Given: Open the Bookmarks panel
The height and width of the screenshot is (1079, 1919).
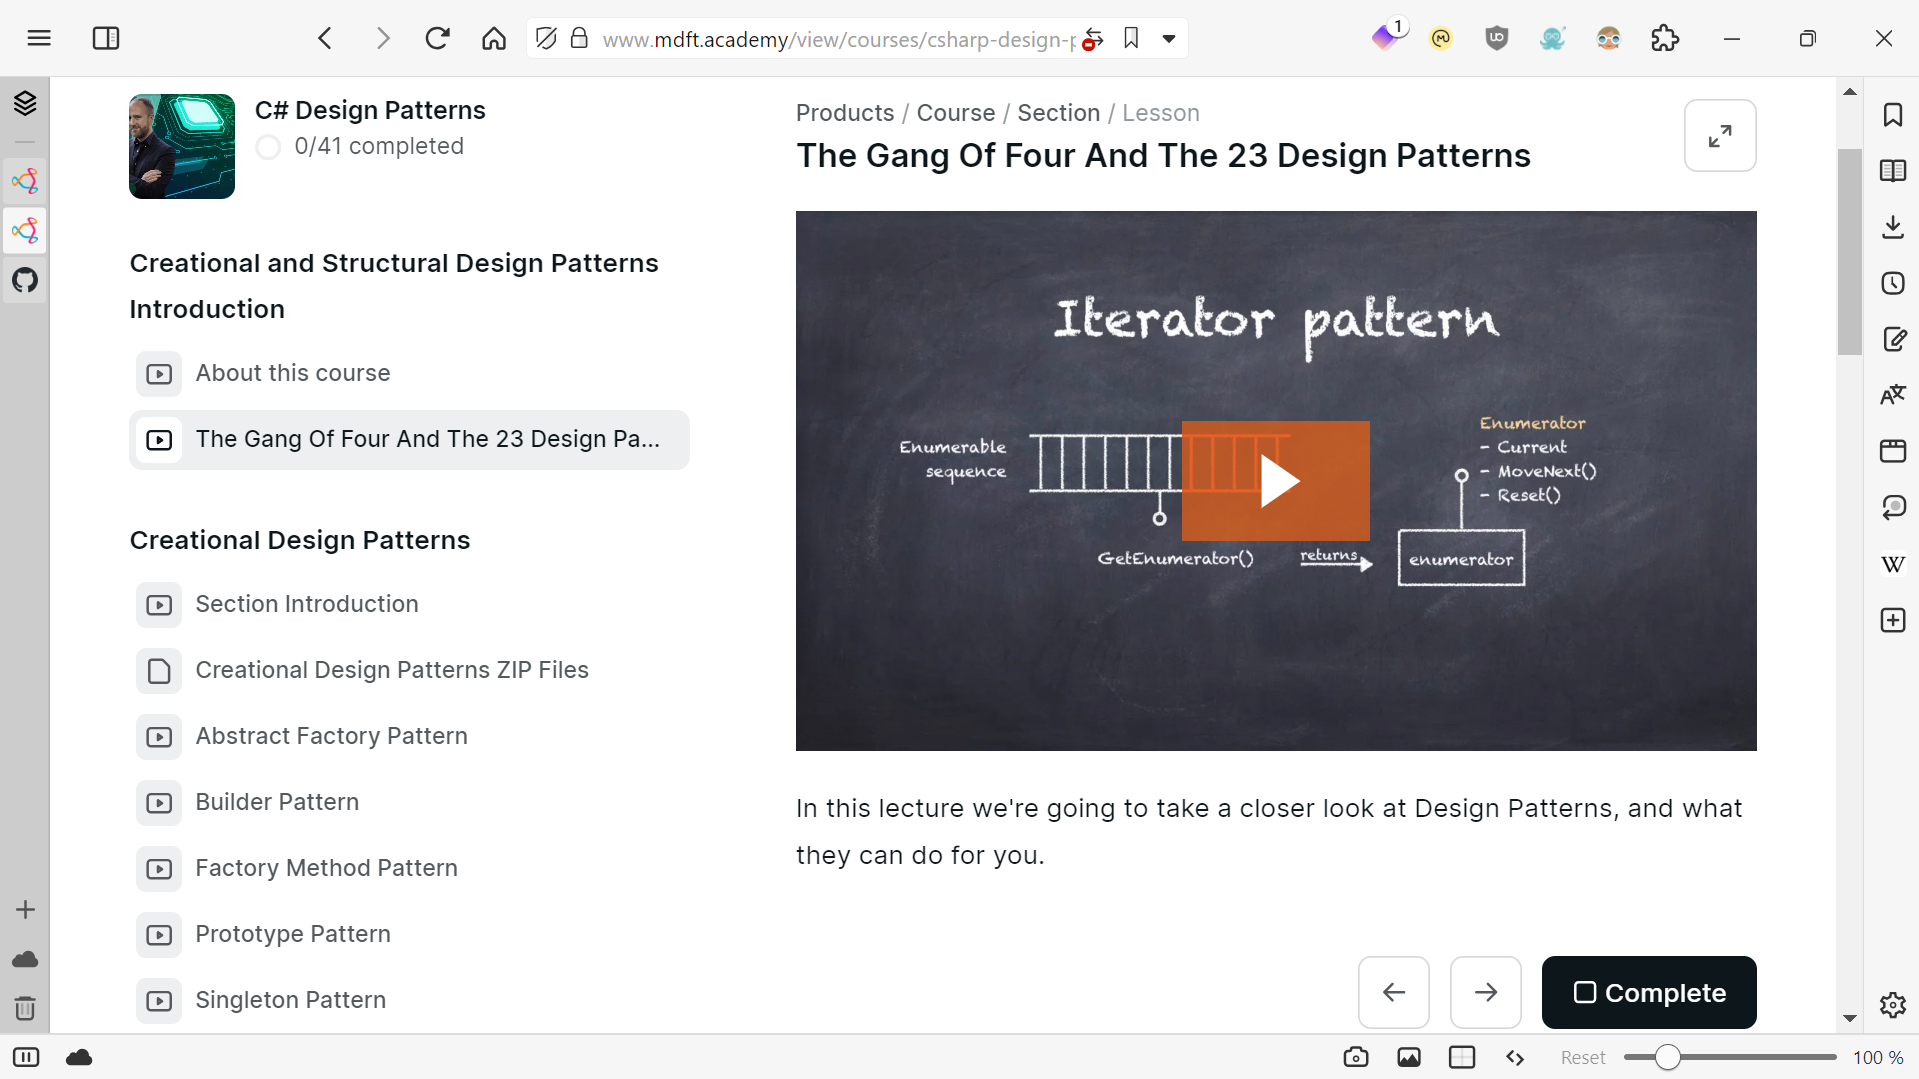Looking at the screenshot, I should coord(1893,115).
